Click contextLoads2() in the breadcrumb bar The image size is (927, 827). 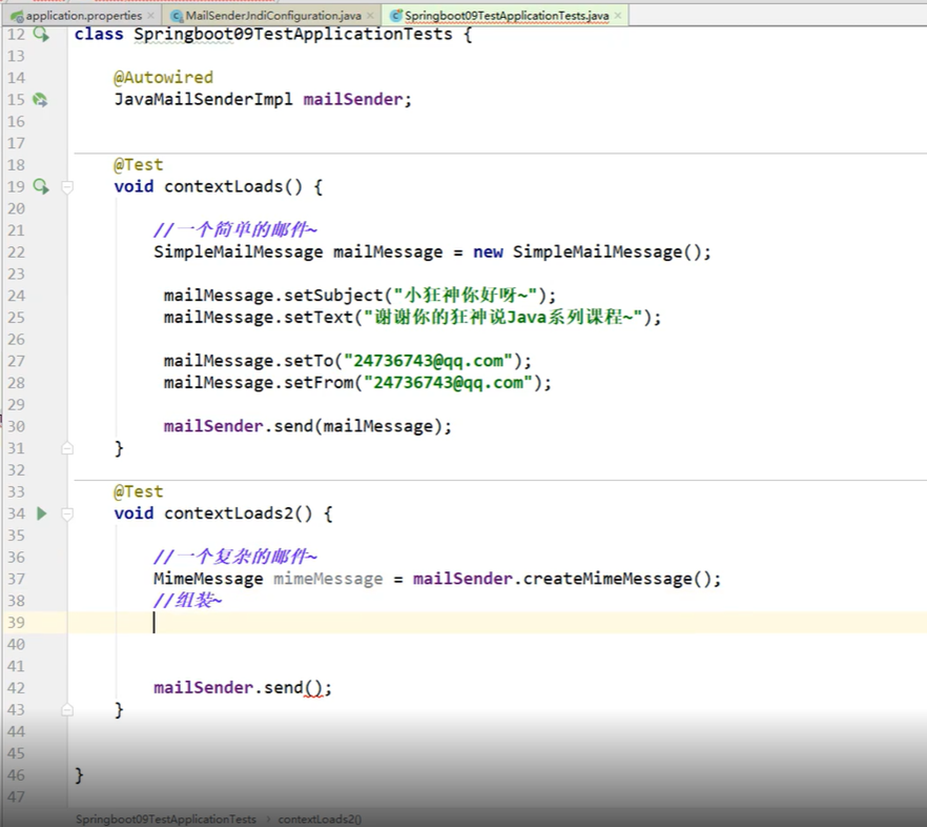click(320, 819)
